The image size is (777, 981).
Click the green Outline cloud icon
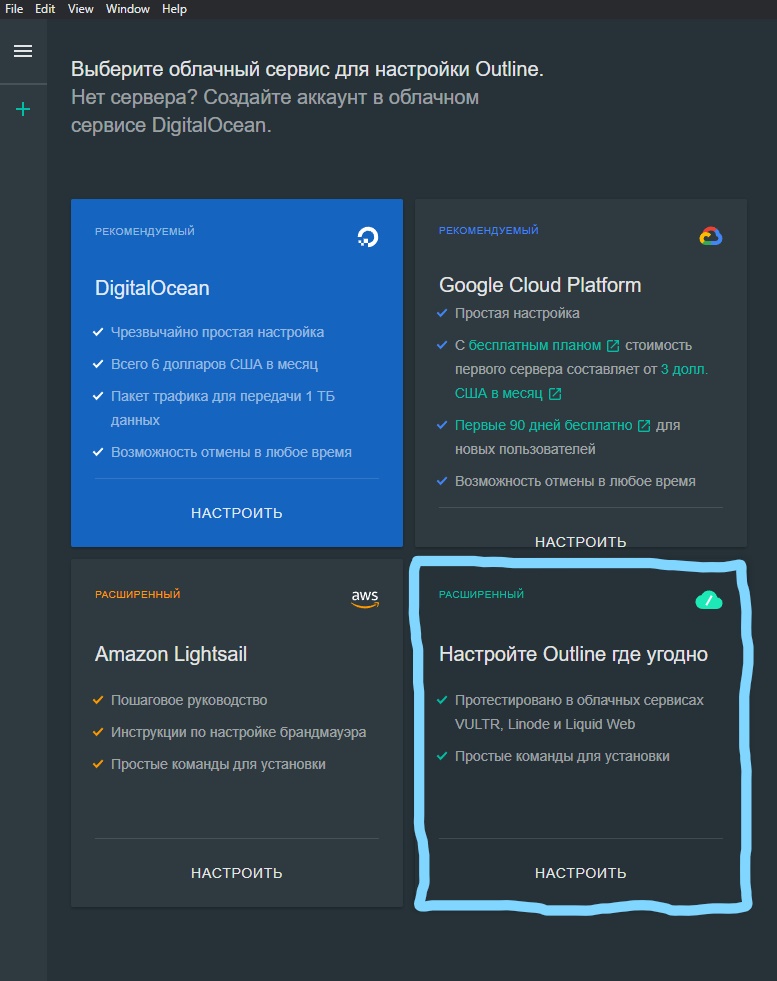tap(709, 601)
